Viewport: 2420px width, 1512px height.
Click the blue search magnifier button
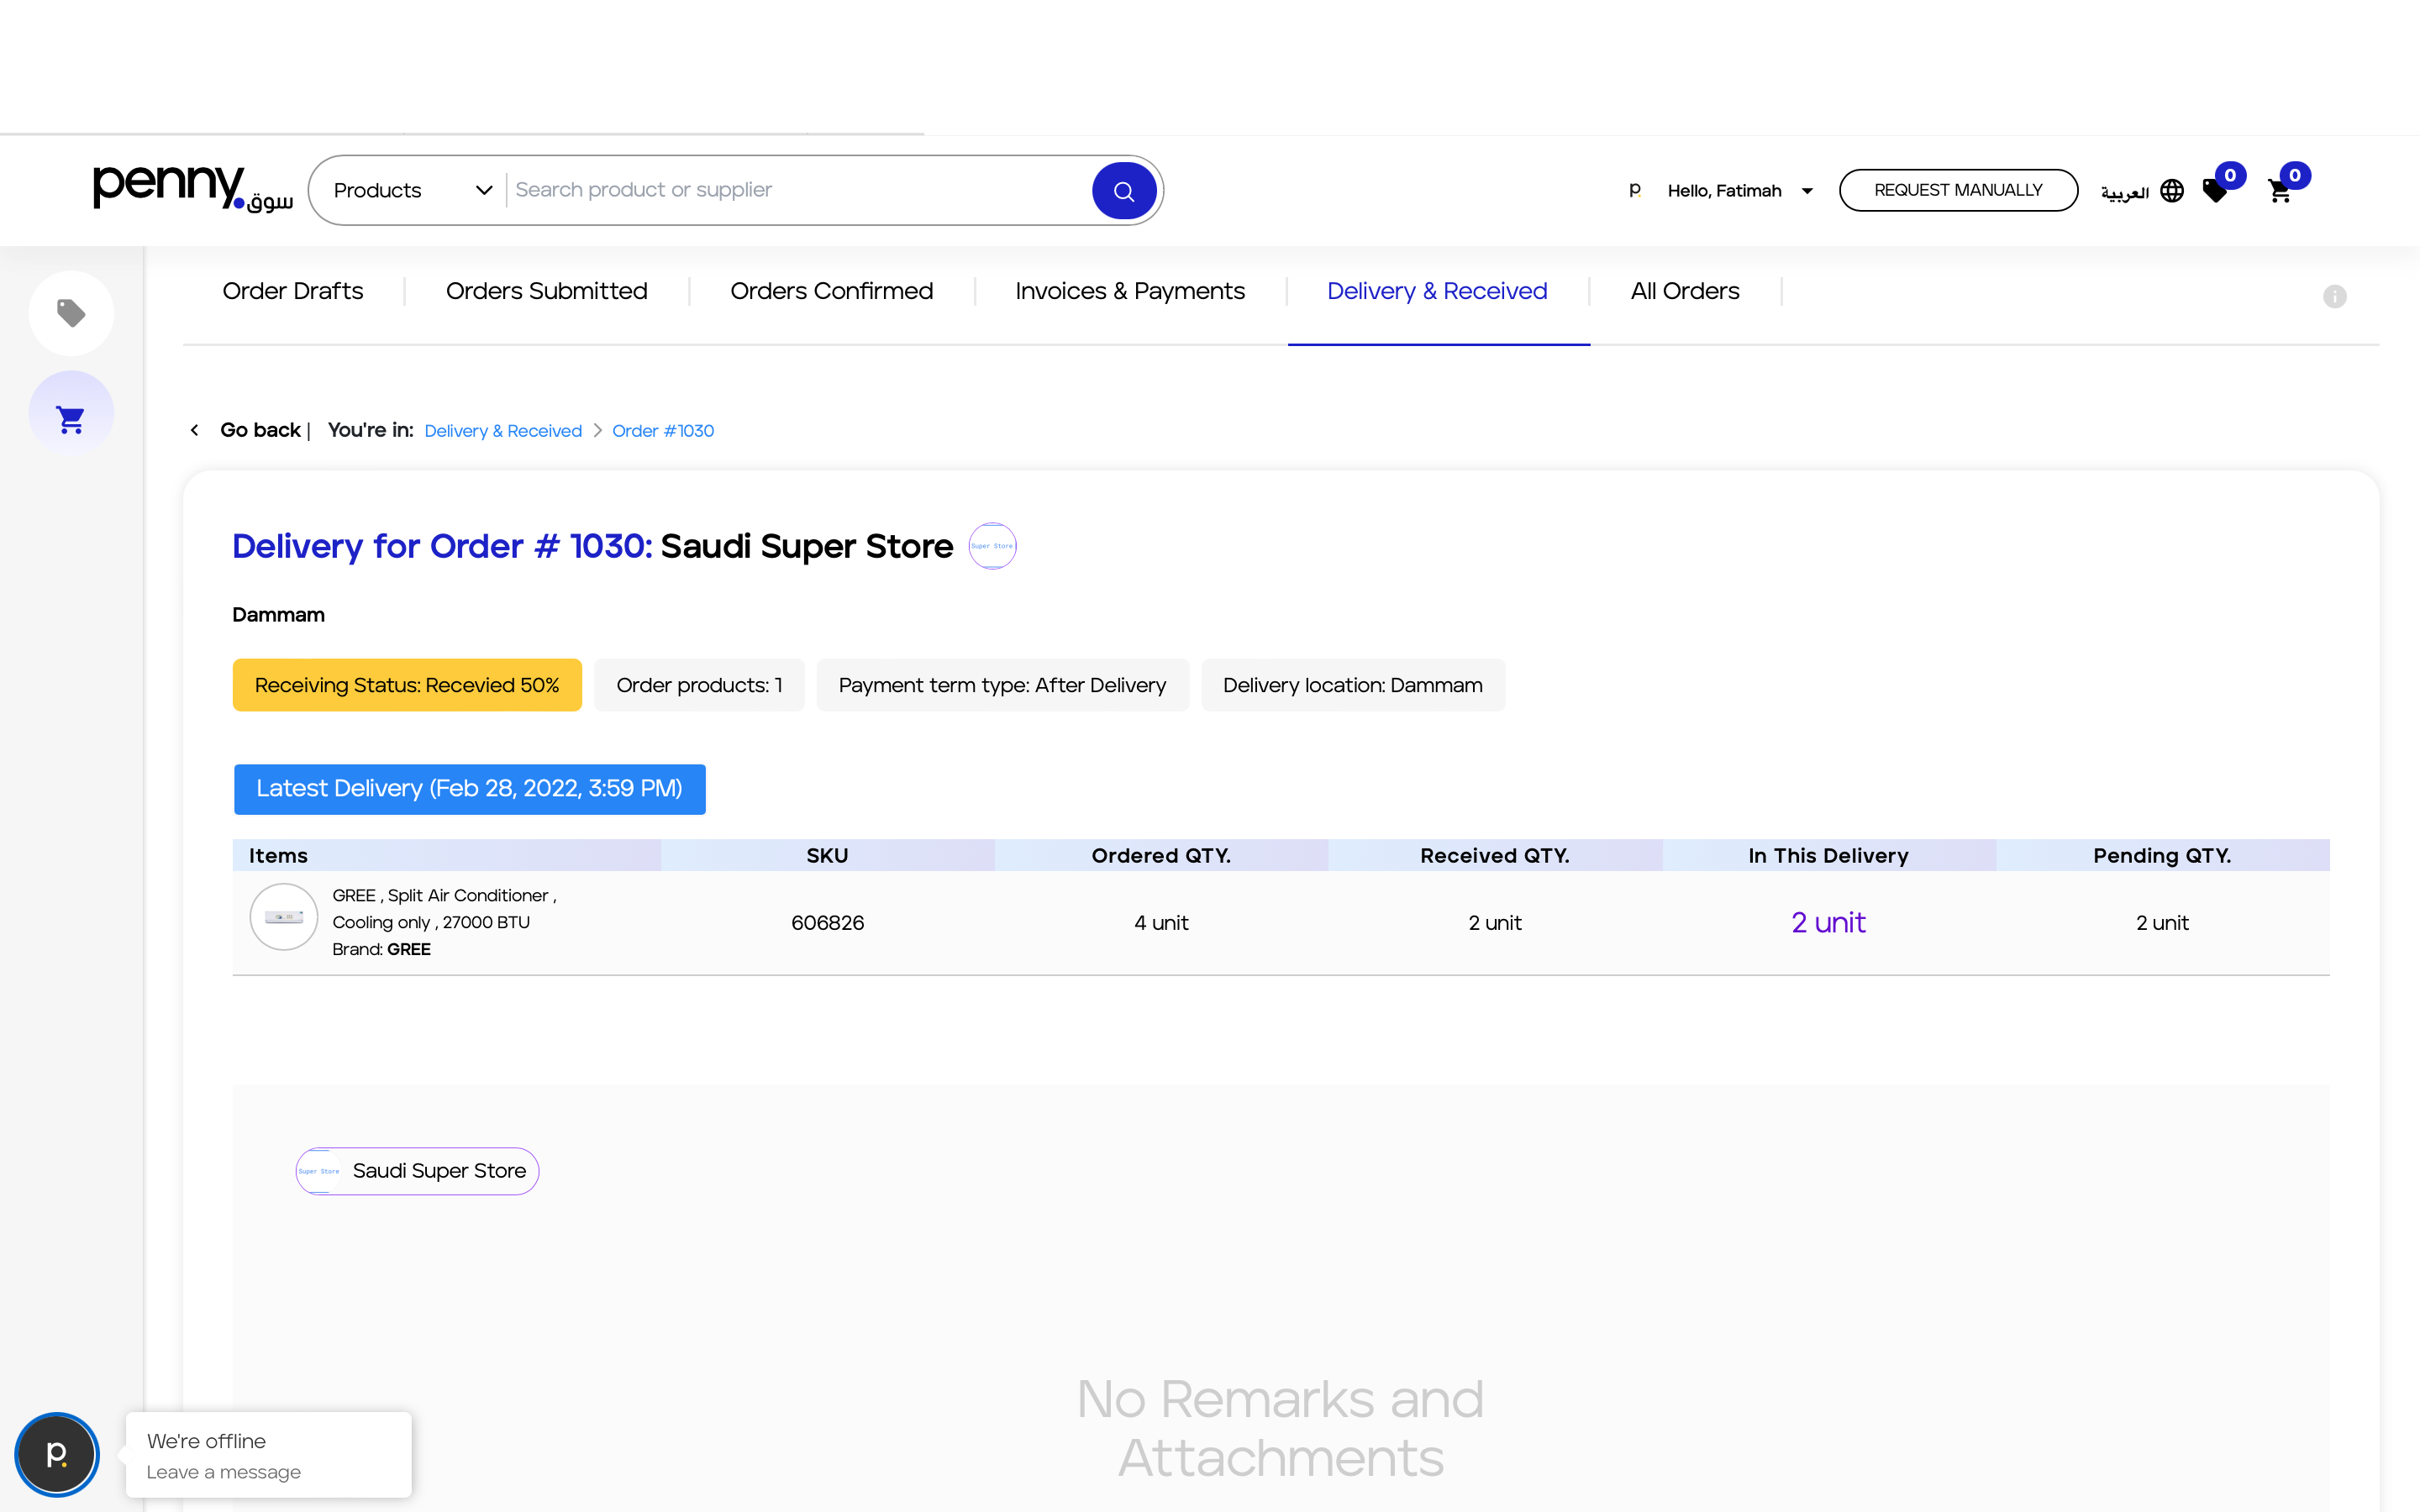pos(1124,190)
